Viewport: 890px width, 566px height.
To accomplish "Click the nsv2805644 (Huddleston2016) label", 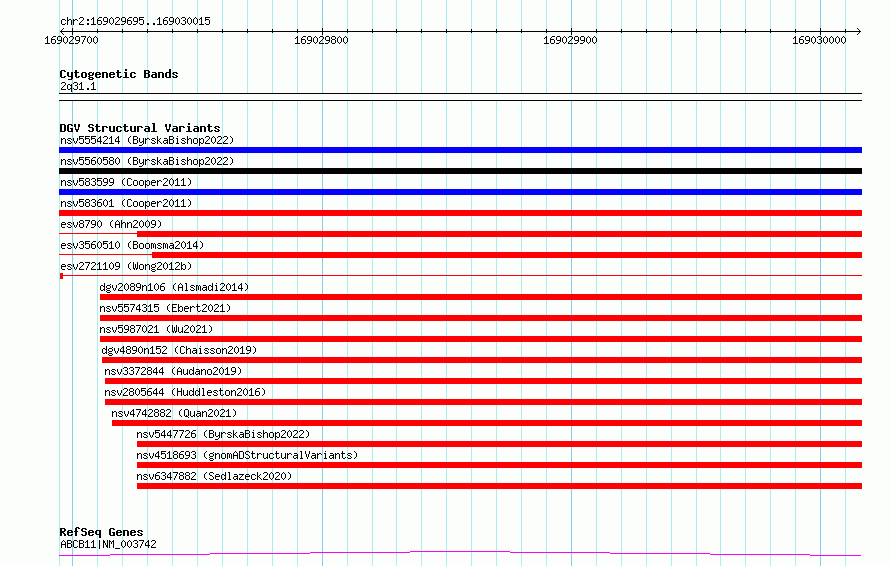I will pyautogui.click(x=185, y=392).
